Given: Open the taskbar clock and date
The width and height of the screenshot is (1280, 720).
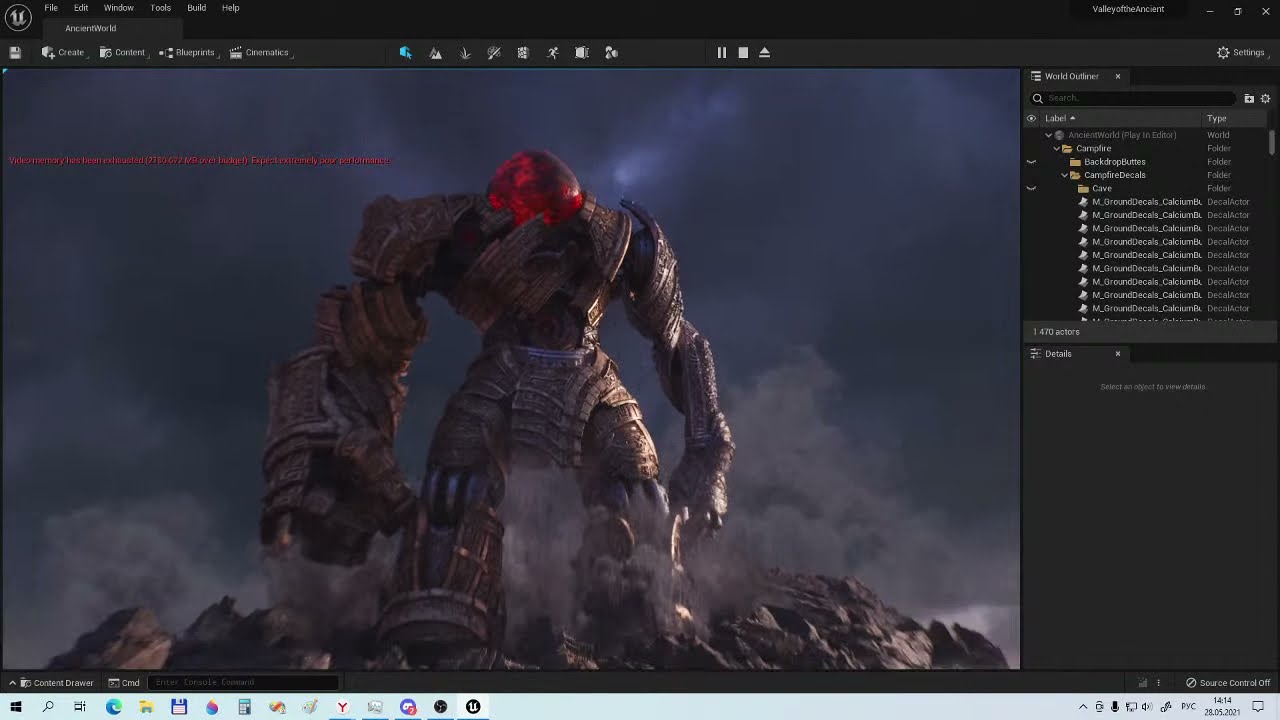Looking at the screenshot, I should tap(1222, 707).
